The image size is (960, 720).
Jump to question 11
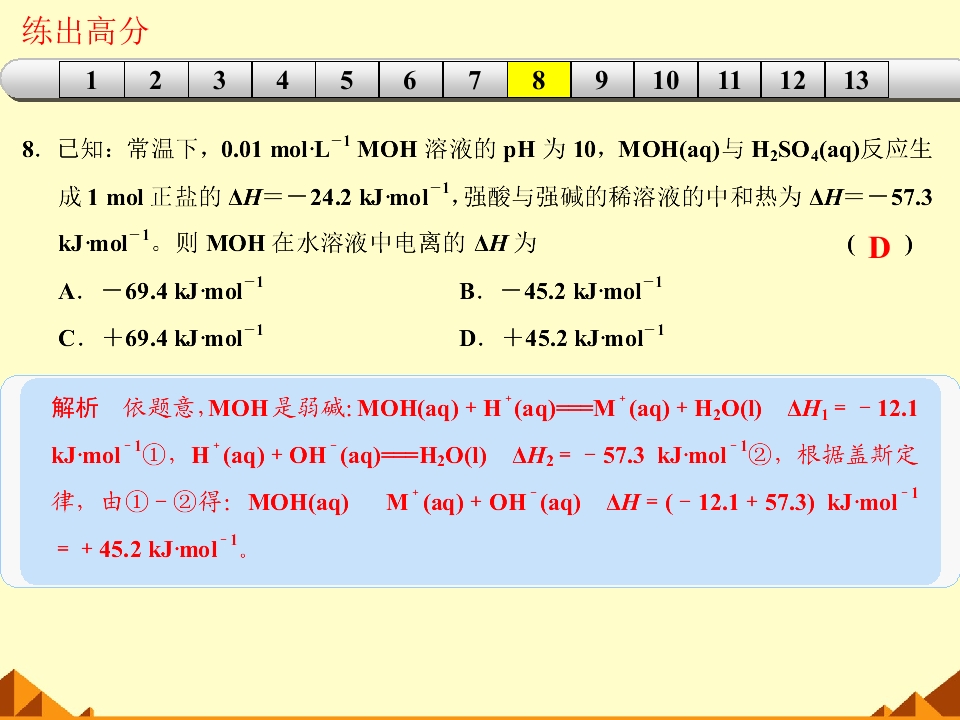pos(730,80)
